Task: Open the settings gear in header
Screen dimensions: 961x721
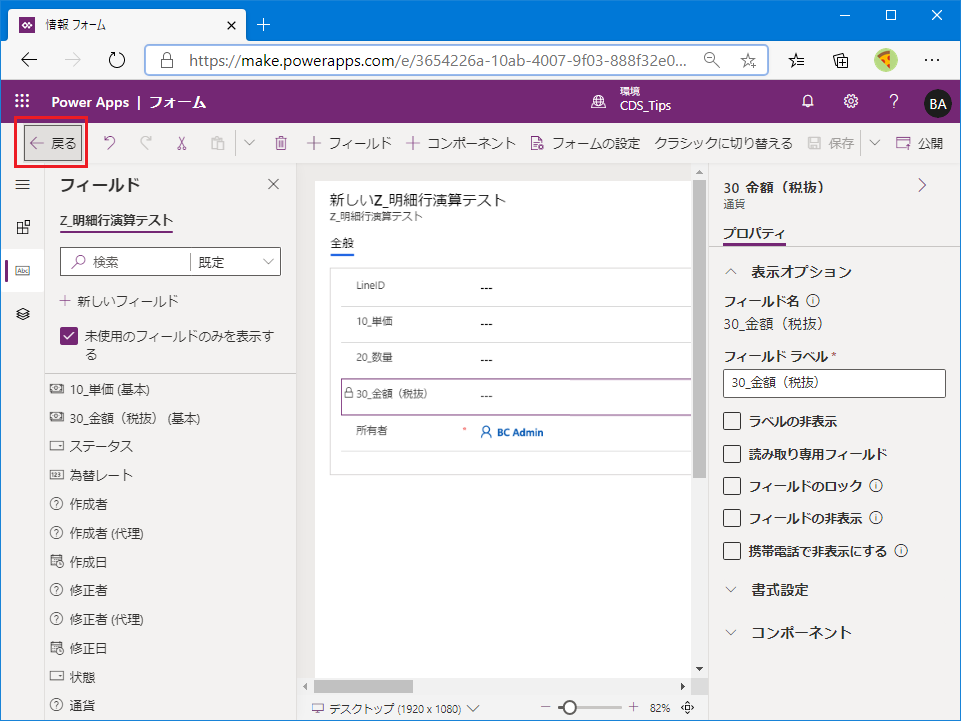Action: 851,101
